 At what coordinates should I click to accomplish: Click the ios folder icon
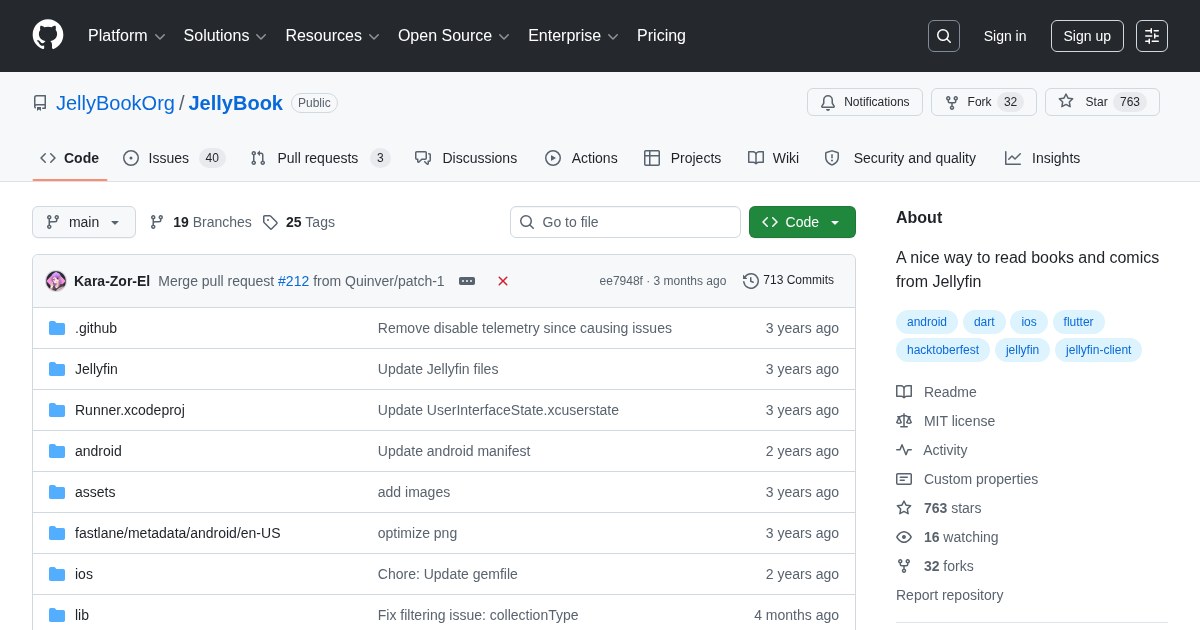(x=57, y=574)
